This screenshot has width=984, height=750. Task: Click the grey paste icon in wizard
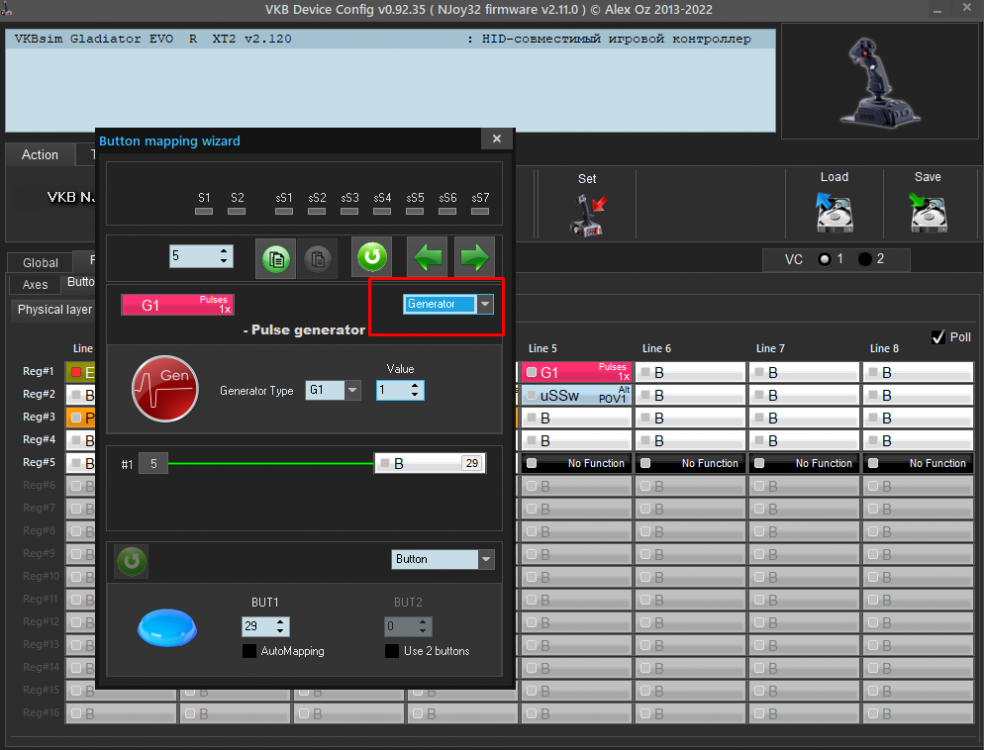click(x=318, y=258)
